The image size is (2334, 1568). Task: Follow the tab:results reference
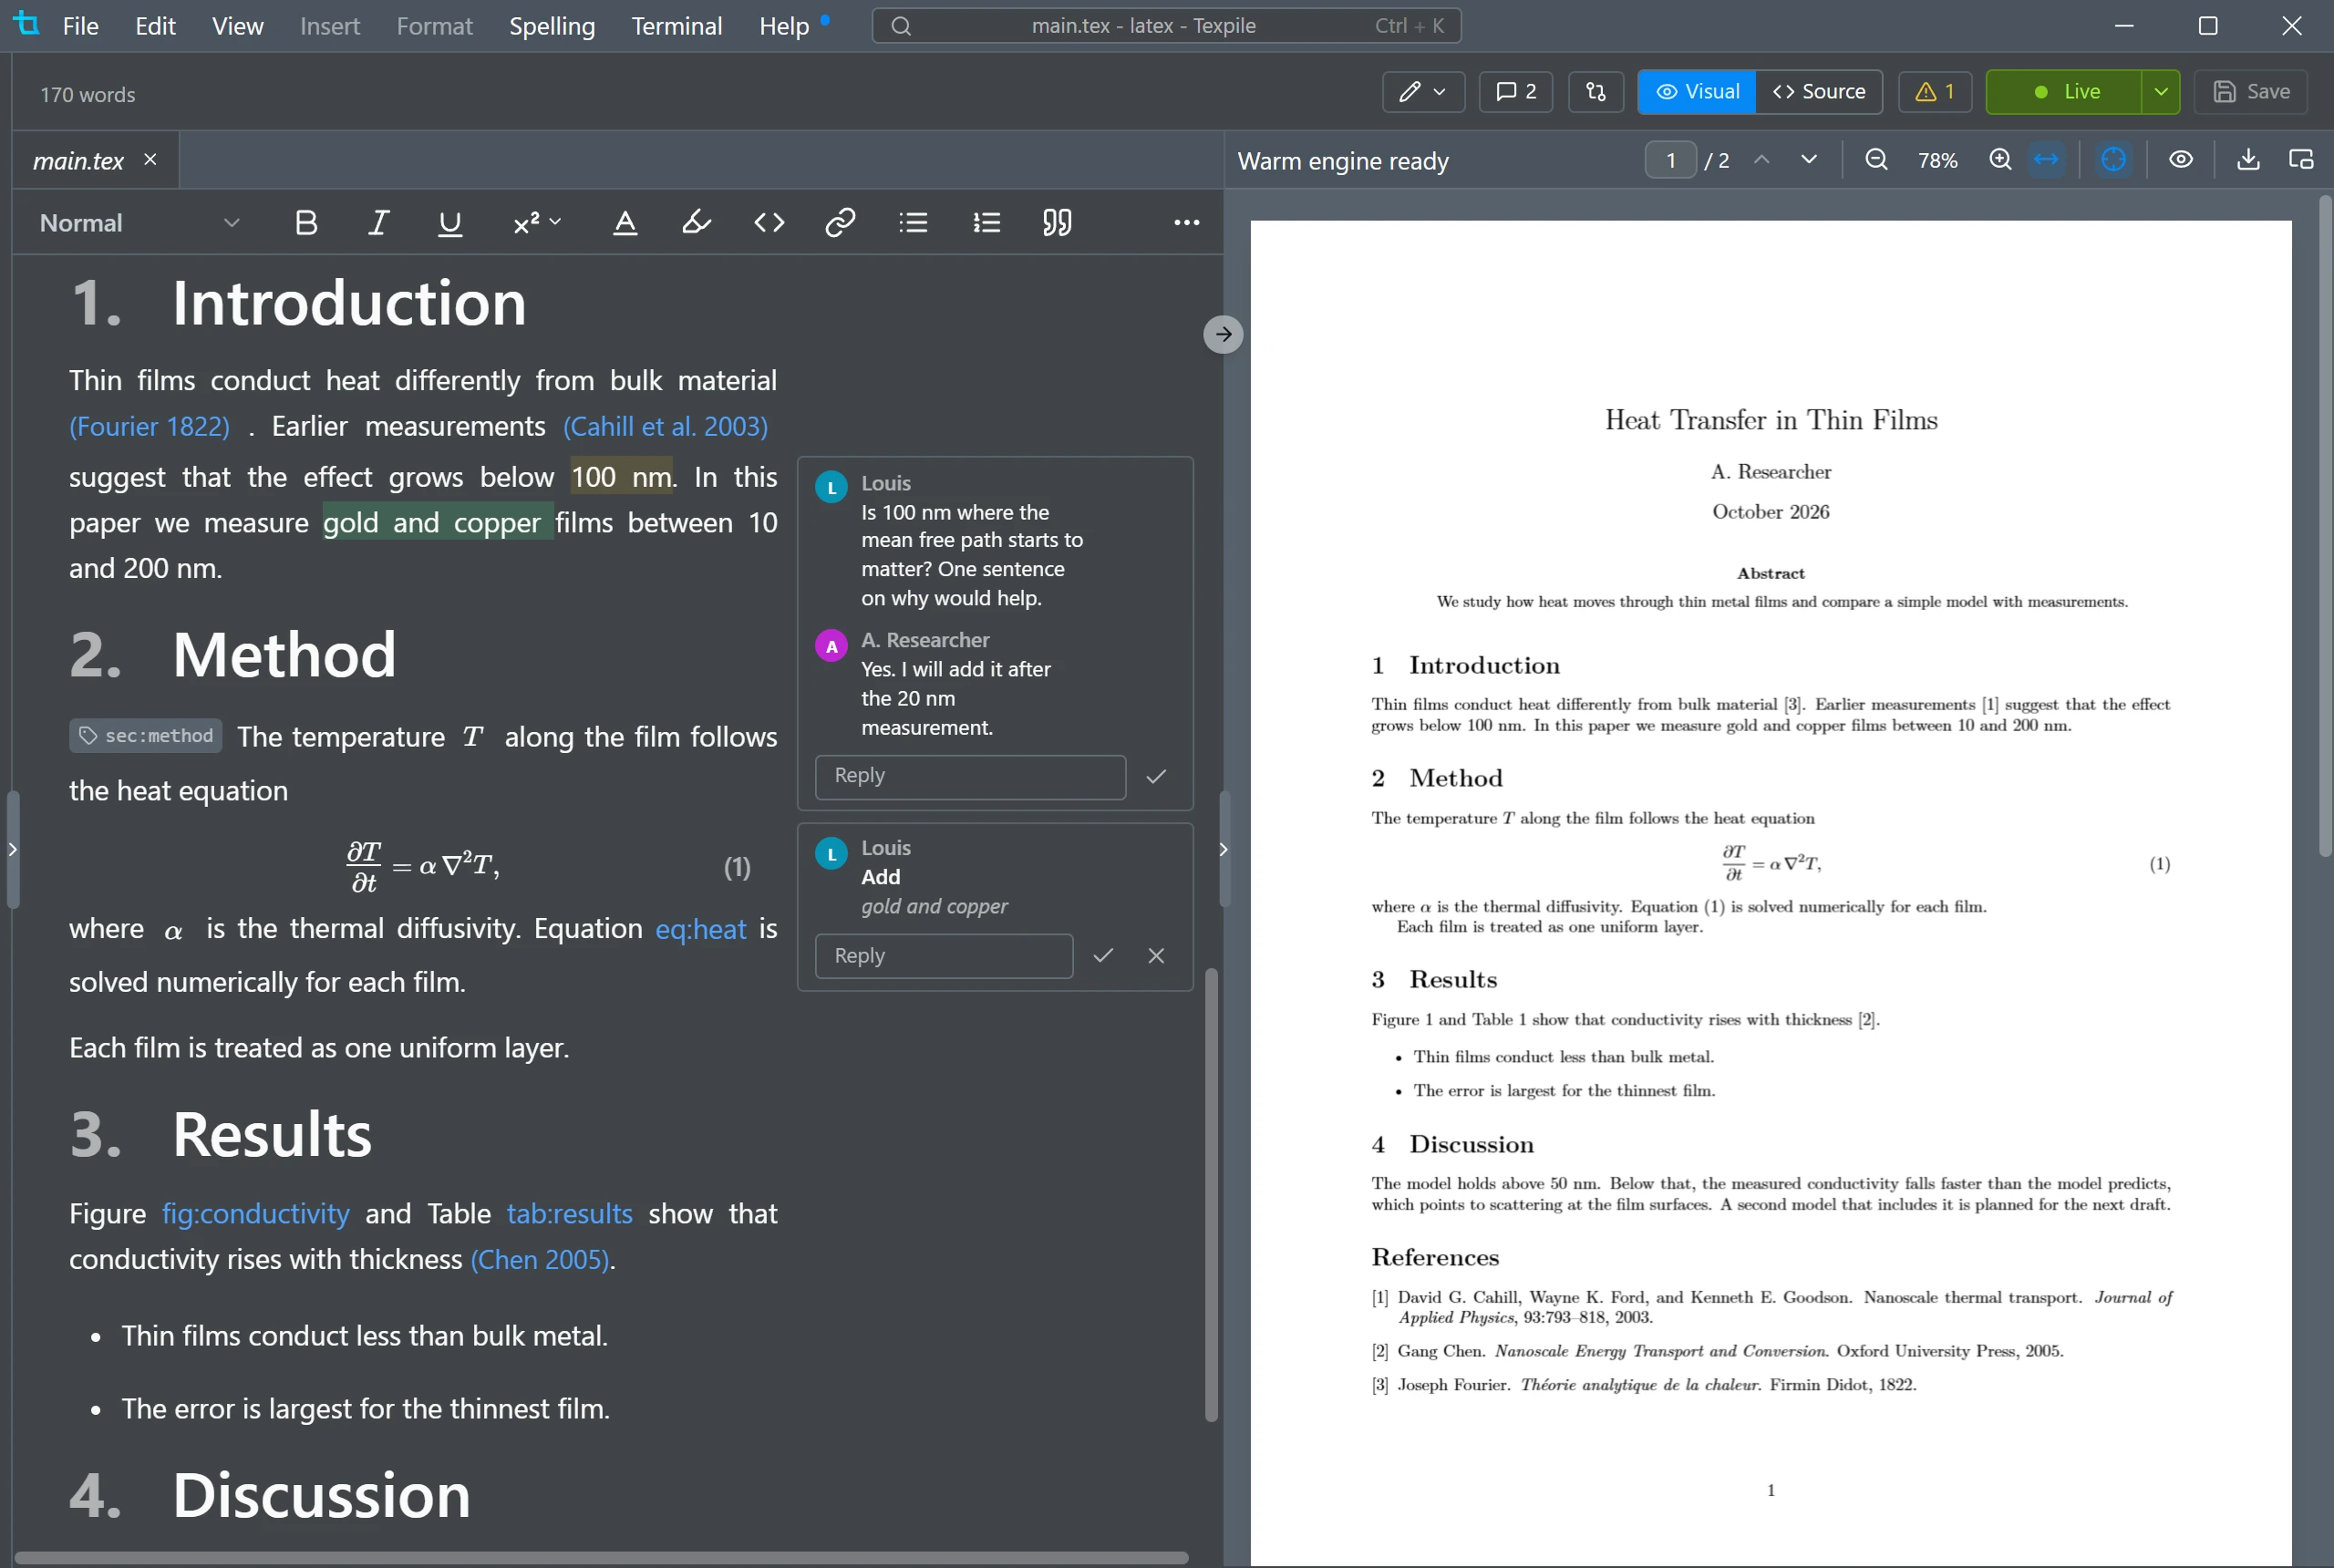569,1214
